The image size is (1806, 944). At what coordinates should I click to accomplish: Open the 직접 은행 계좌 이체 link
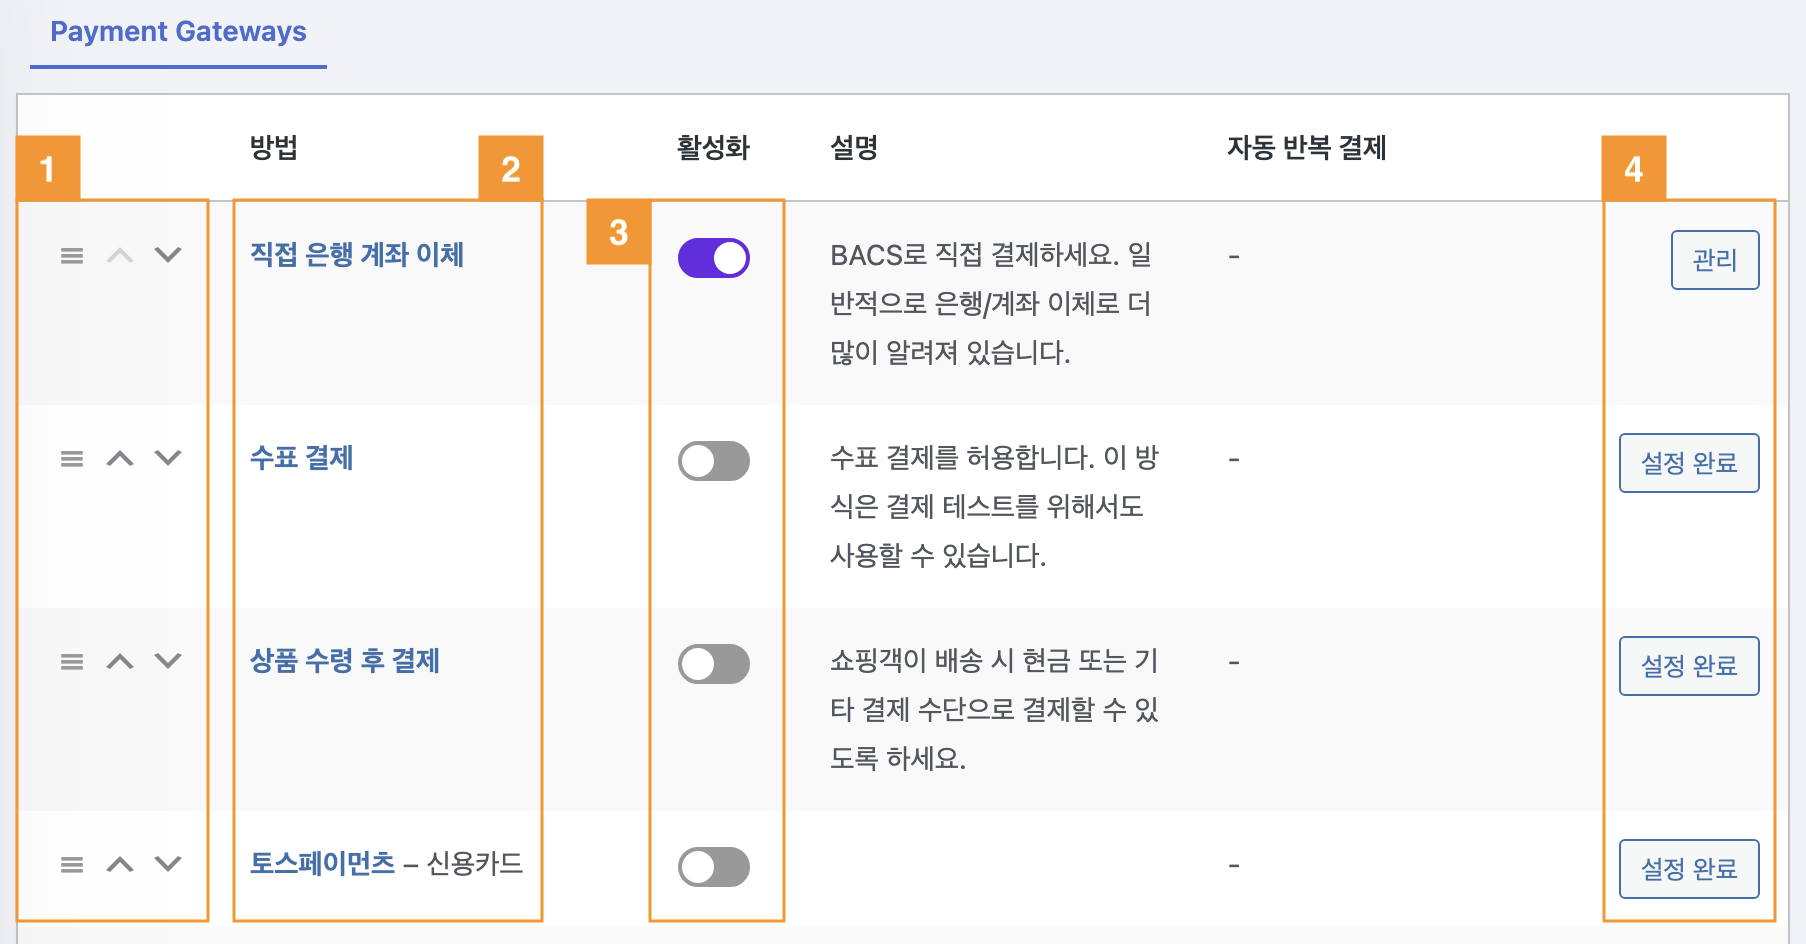pyautogui.click(x=357, y=255)
